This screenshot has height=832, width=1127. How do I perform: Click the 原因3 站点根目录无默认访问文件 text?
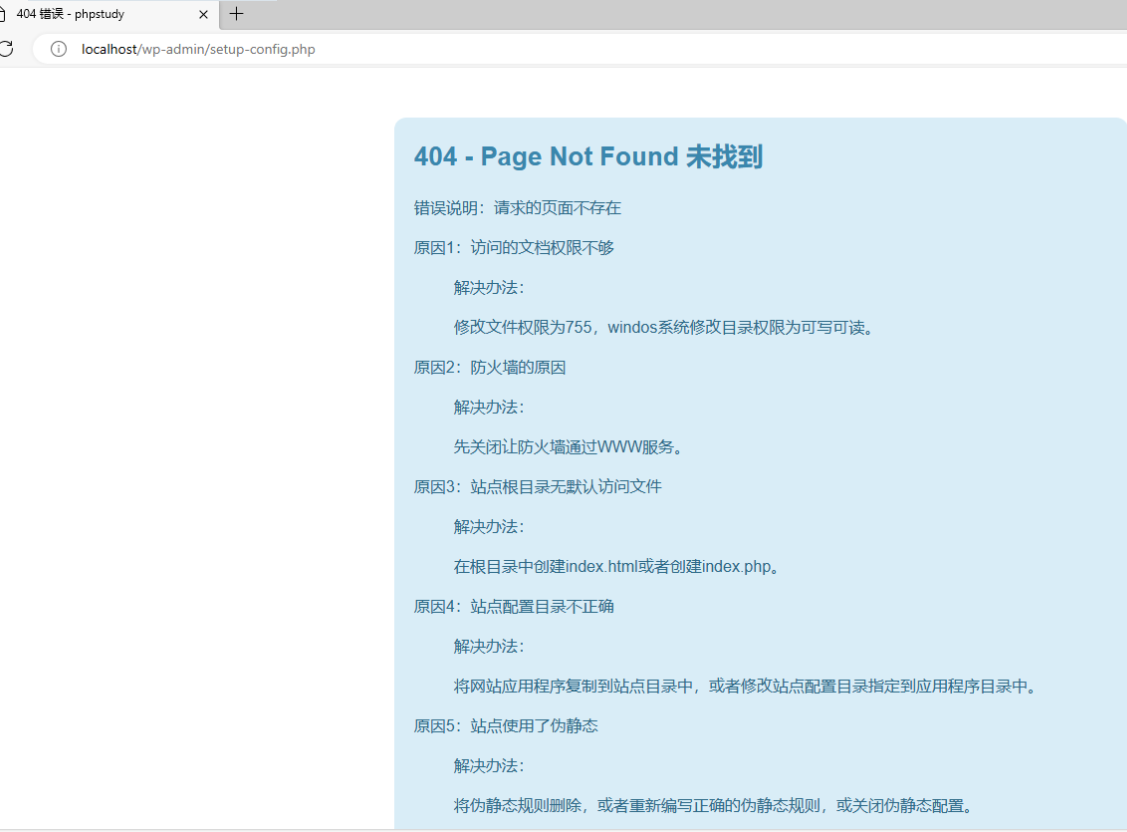[538, 487]
